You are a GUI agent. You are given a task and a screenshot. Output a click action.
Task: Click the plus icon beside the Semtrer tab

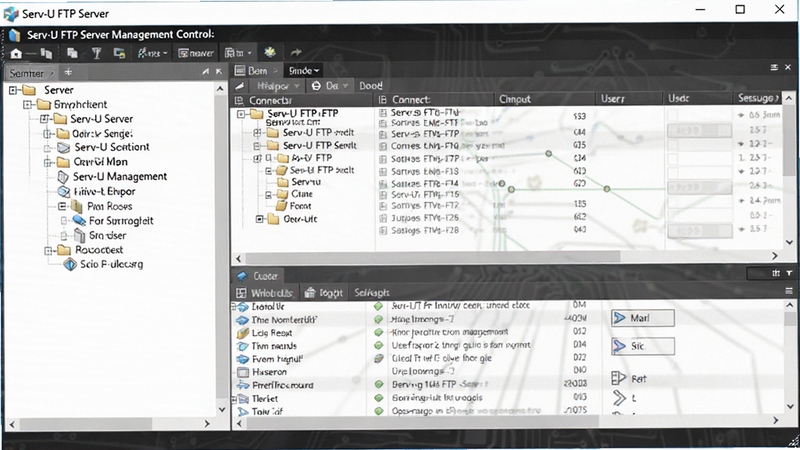coord(68,72)
